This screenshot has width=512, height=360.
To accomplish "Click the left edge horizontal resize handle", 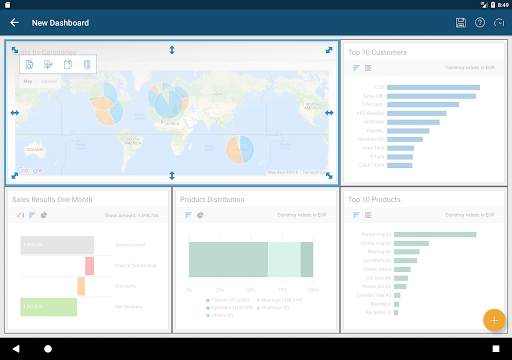I will 15,113.
